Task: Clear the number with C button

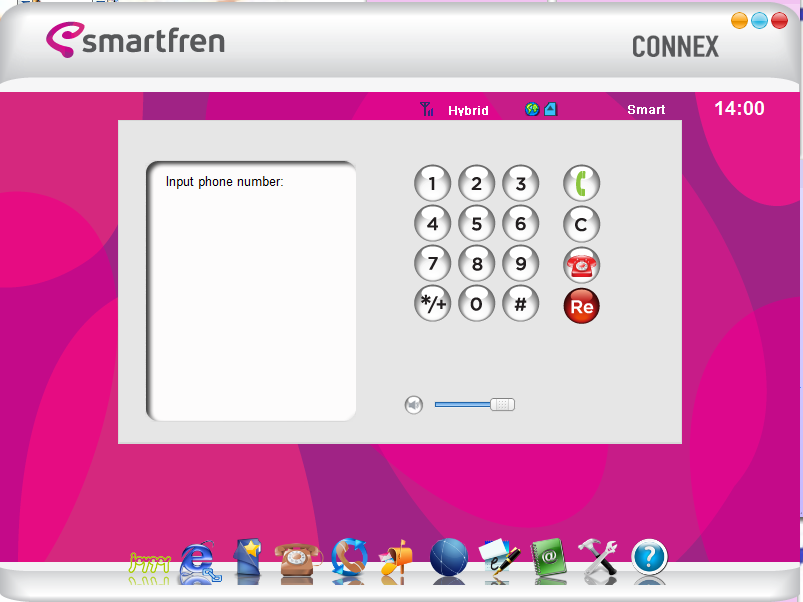Action: 581,224
